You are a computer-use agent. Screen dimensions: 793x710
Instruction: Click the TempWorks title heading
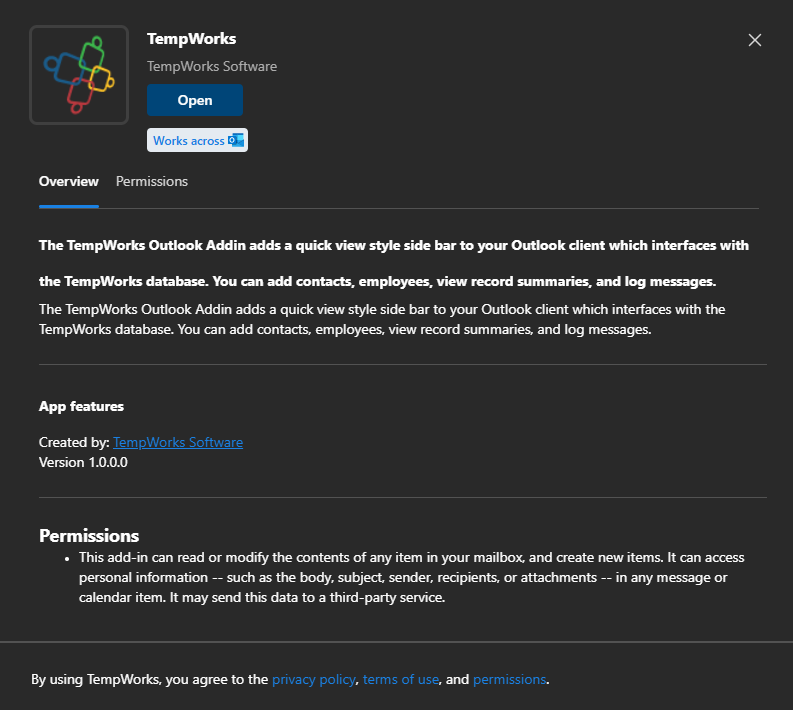[191, 39]
